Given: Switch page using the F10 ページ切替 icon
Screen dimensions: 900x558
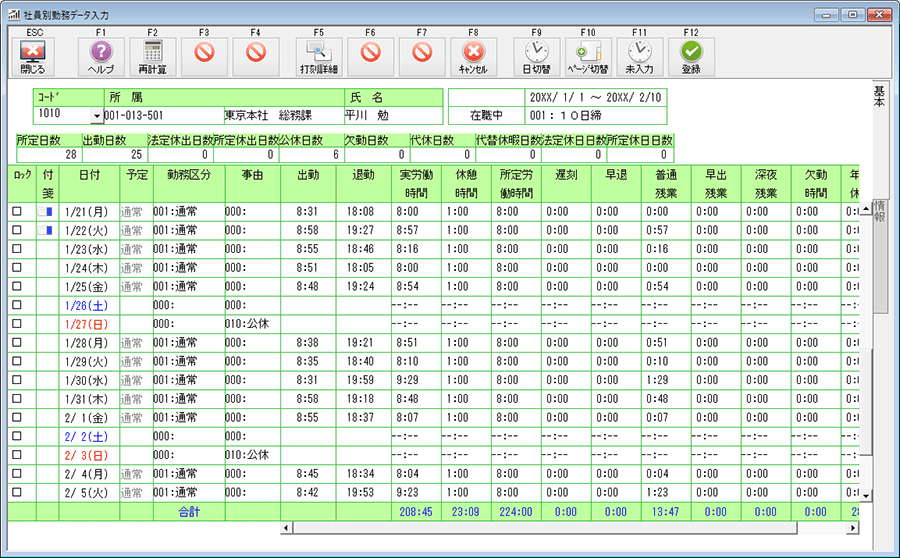Looking at the screenshot, I should pyautogui.click(x=588, y=57).
